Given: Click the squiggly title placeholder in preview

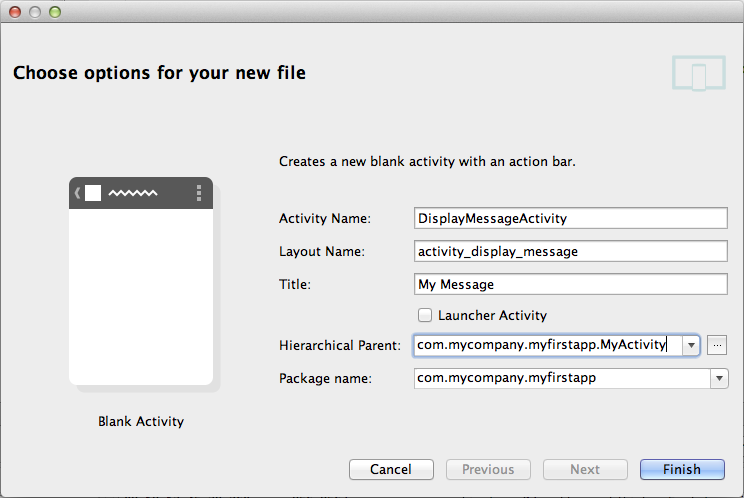Looking at the screenshot, I should pos(132,193).
